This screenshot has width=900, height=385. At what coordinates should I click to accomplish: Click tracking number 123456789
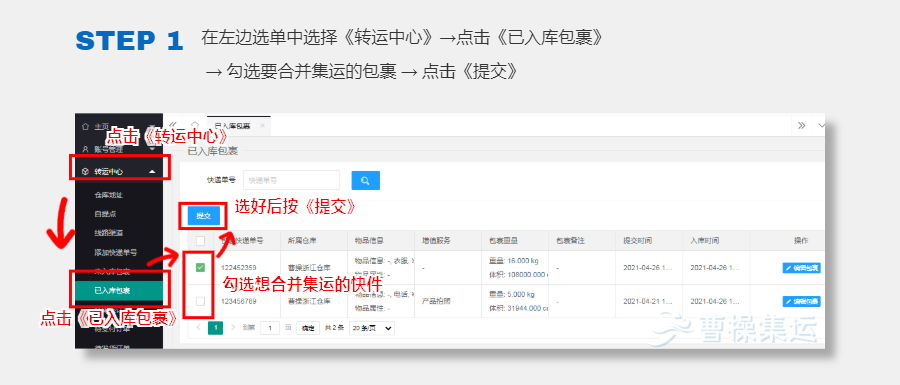click(x=239, y=301)
